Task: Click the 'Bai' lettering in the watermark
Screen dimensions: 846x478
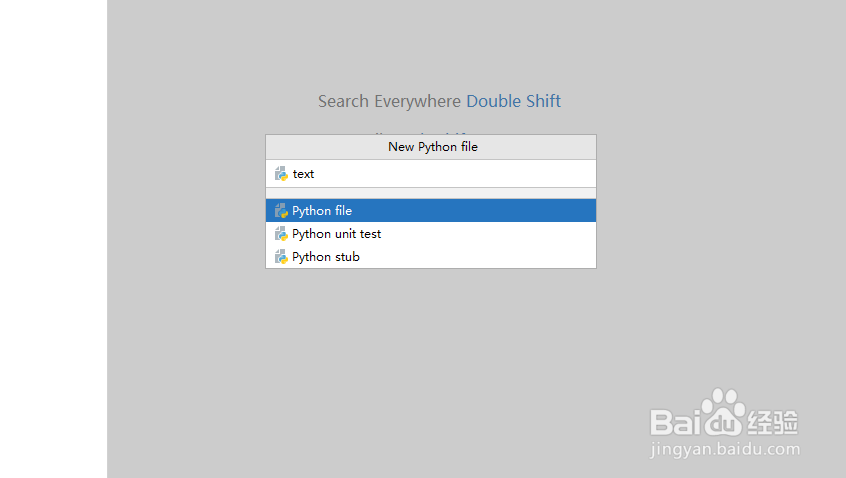Action: tap(675, 422)
